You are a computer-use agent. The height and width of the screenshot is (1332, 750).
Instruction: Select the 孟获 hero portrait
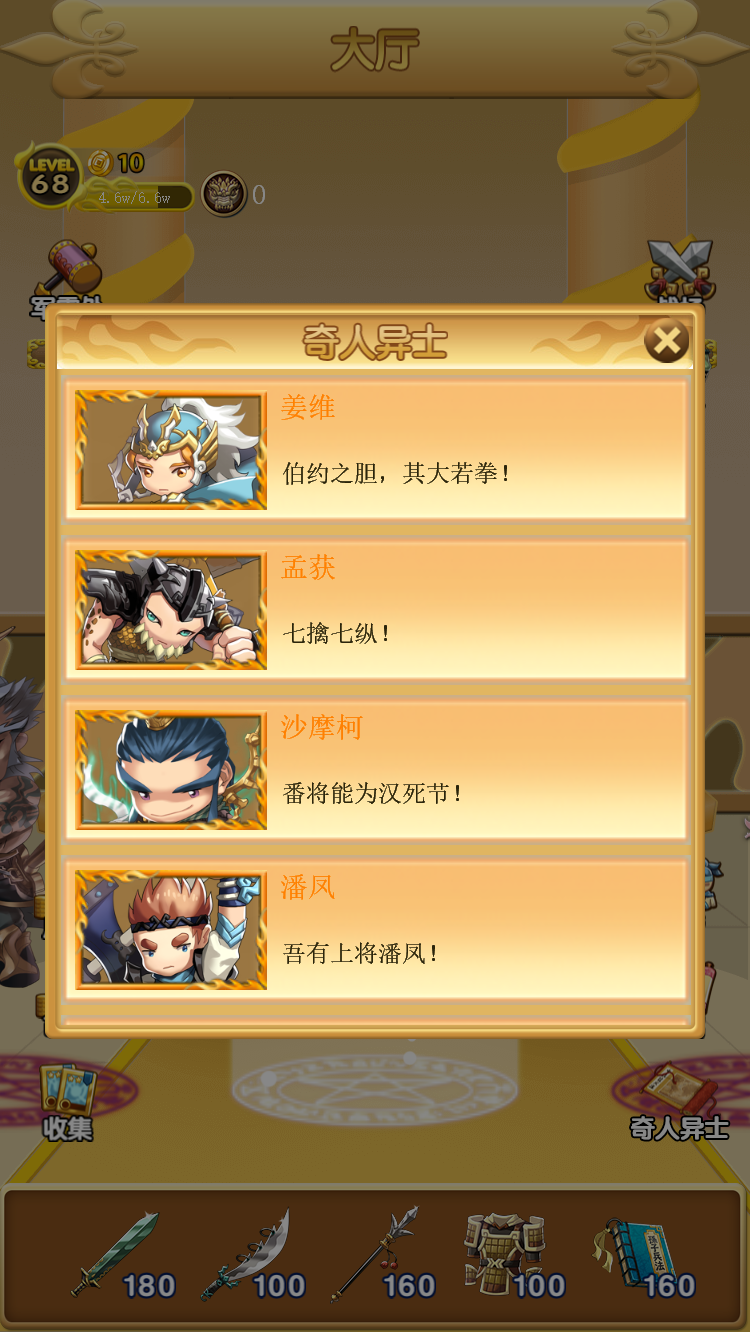click(171, 610)
